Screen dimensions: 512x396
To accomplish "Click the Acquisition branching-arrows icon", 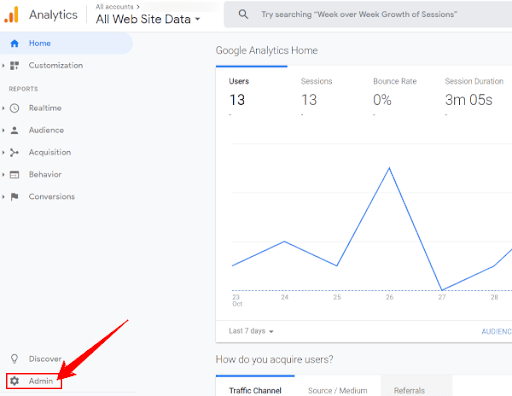I will (x=14, y=152).
